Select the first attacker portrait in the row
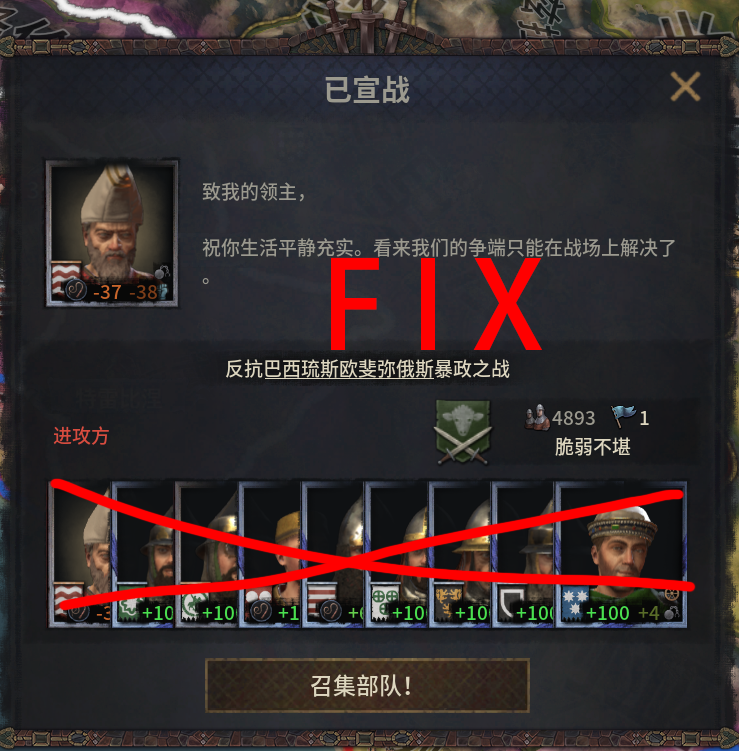Image resolution: width=739 pixels, height=751 pixels. click(x=80, y=554)
